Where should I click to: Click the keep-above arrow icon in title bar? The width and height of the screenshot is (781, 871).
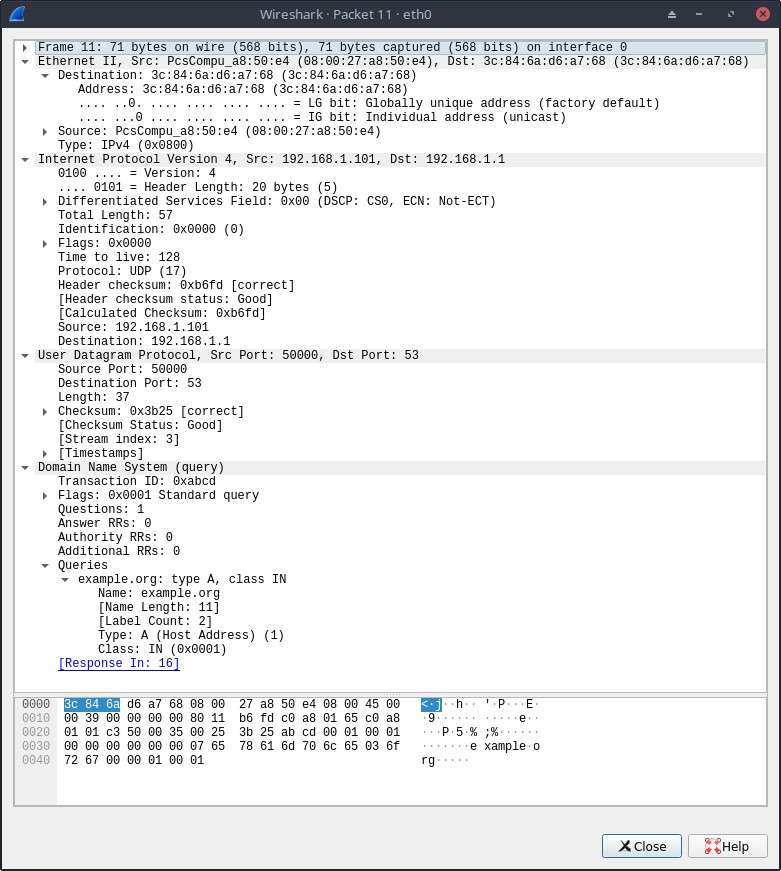click(x=672, y=14)
